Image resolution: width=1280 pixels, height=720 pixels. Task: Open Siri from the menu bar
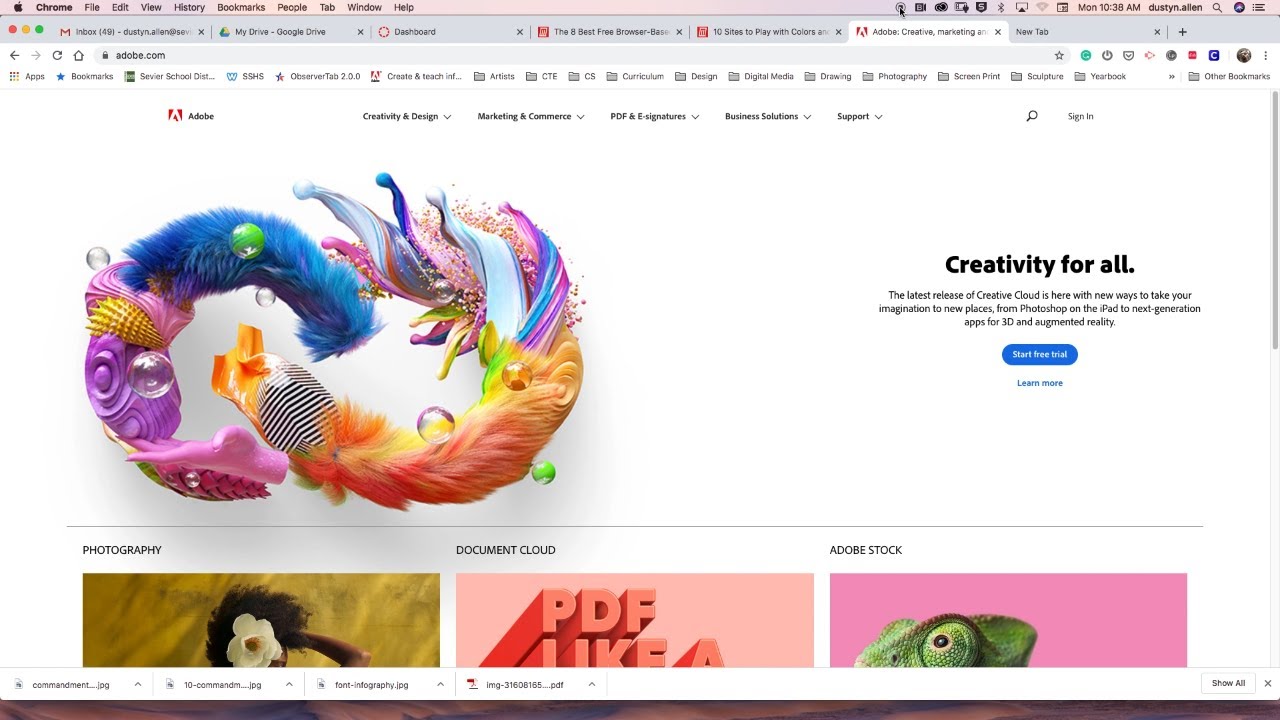click(x=1240, y=7)
